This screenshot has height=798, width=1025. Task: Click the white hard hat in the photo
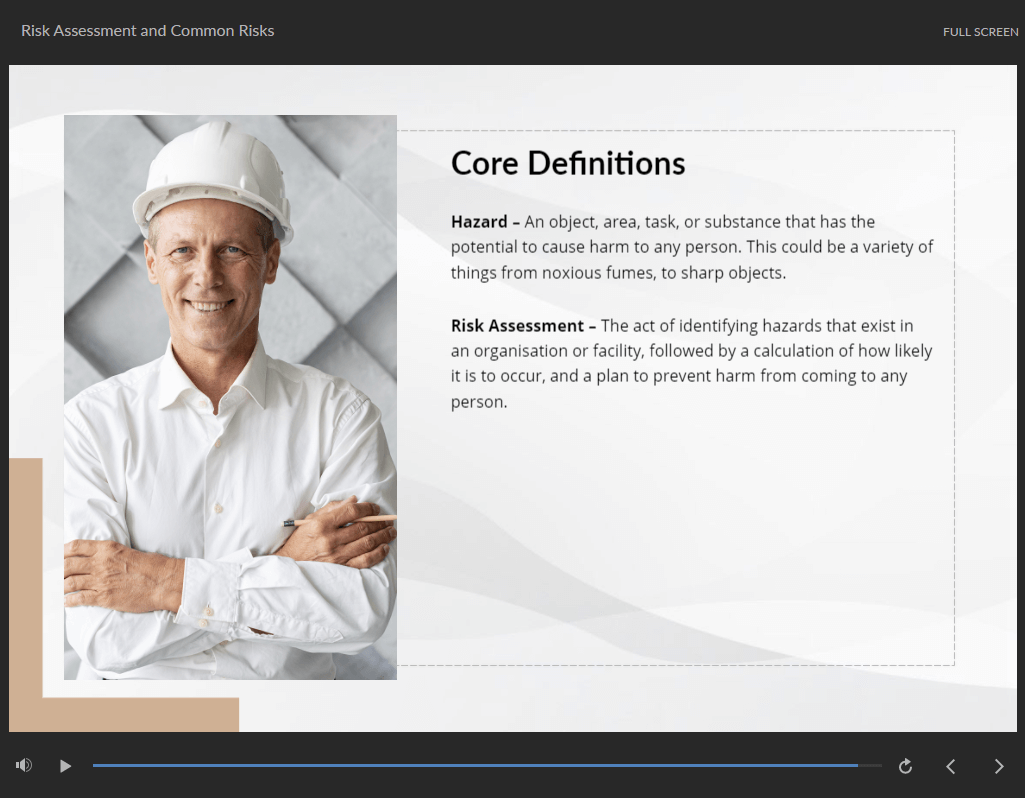(213, 175)
